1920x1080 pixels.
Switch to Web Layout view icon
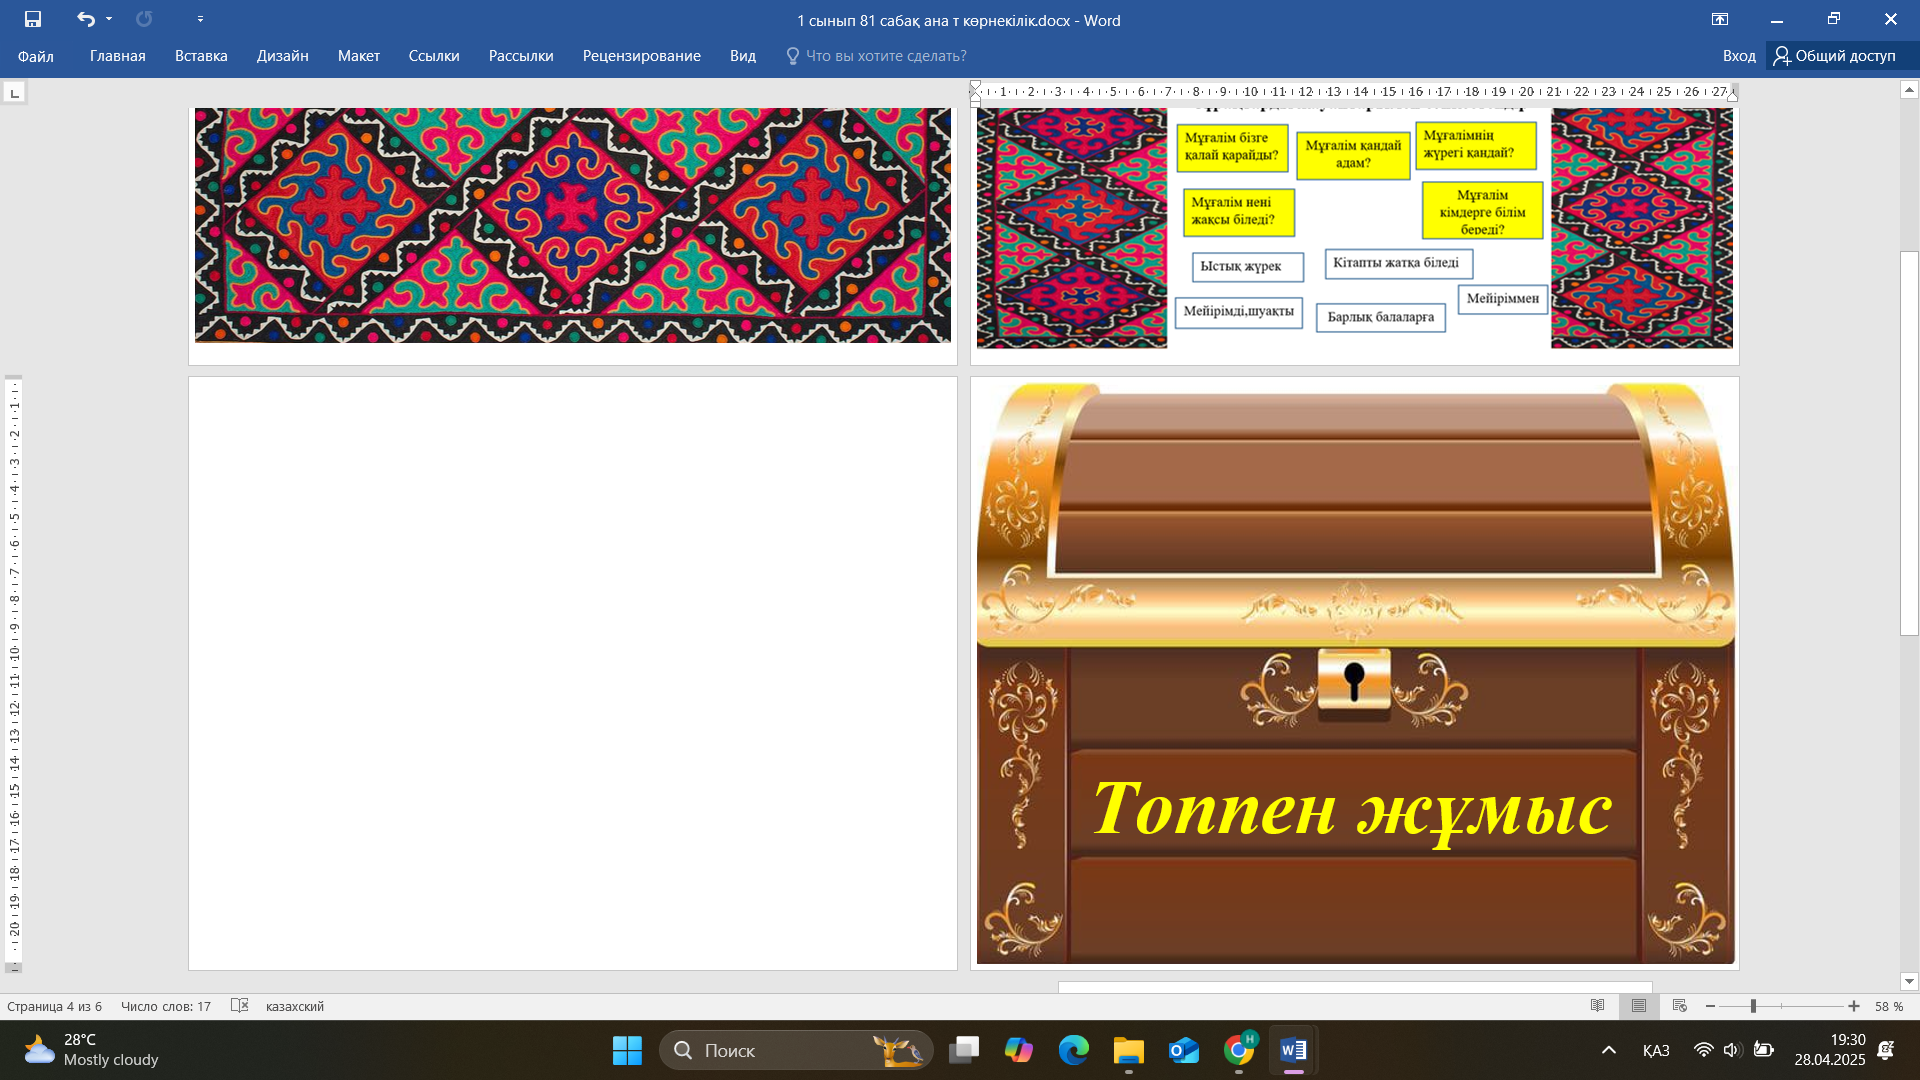(1680, 1006)
